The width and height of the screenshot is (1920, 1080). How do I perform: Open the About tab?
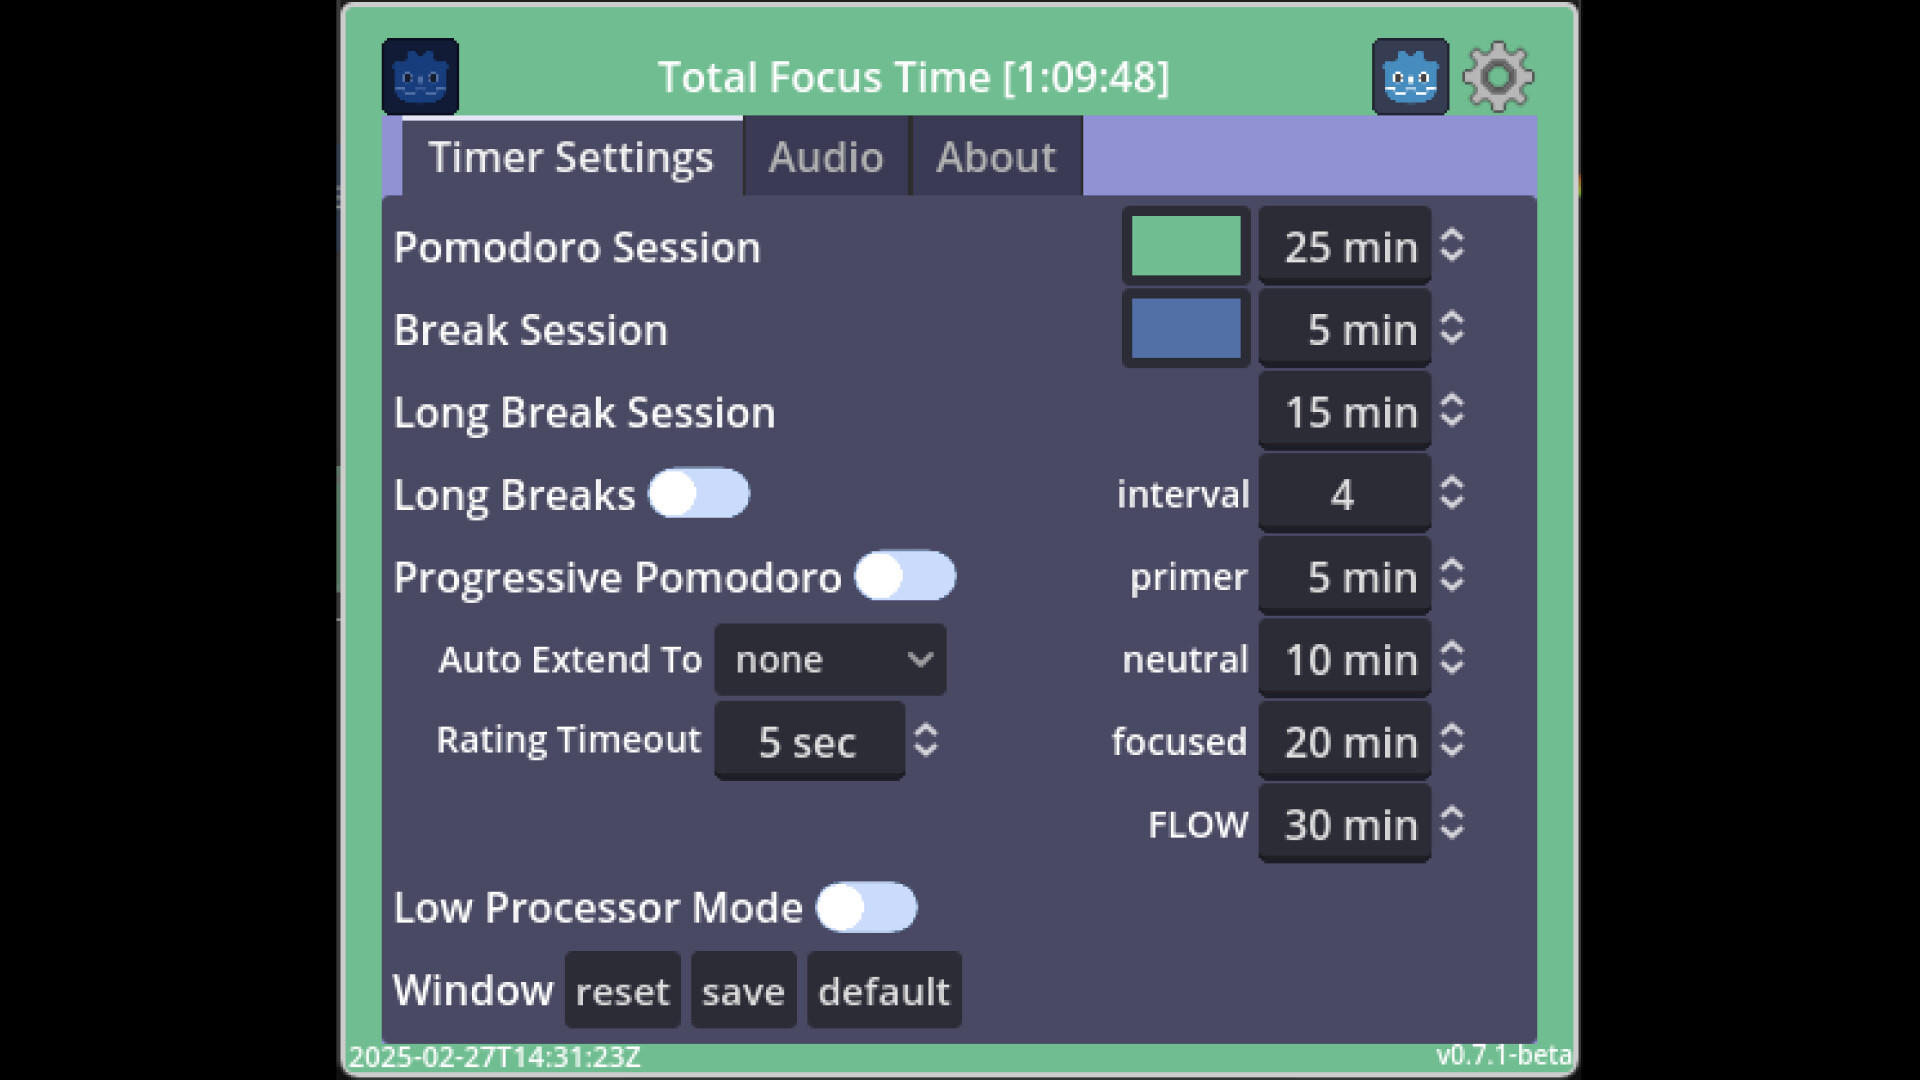pos(996,157)
